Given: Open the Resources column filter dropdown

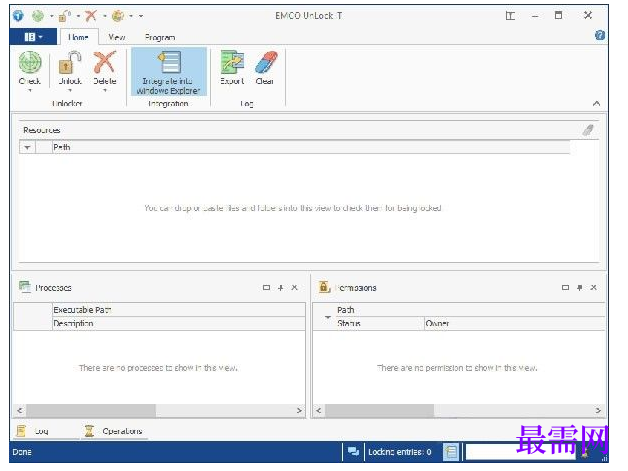Looking at the screenshot, I should pyautogui.click(x=27, y=147).
